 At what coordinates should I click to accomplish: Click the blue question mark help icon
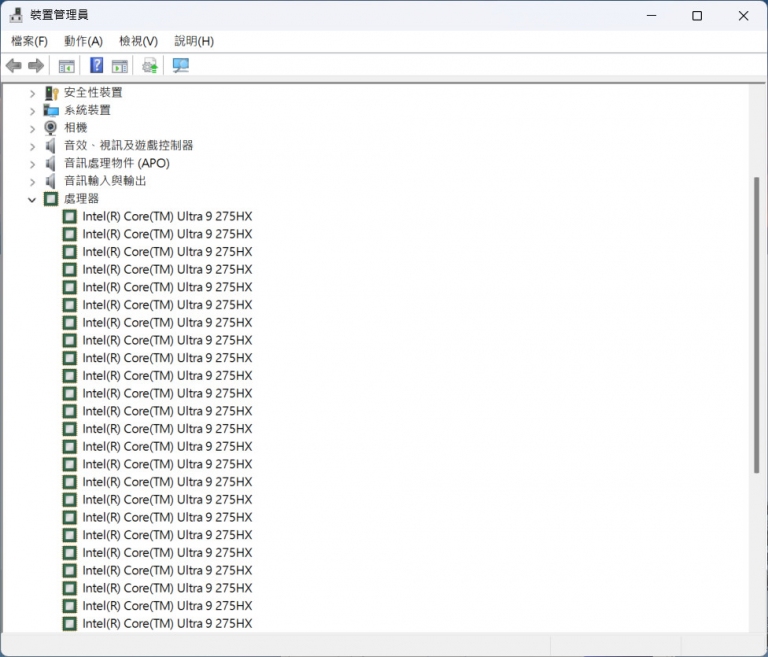[x=96, y=66]
